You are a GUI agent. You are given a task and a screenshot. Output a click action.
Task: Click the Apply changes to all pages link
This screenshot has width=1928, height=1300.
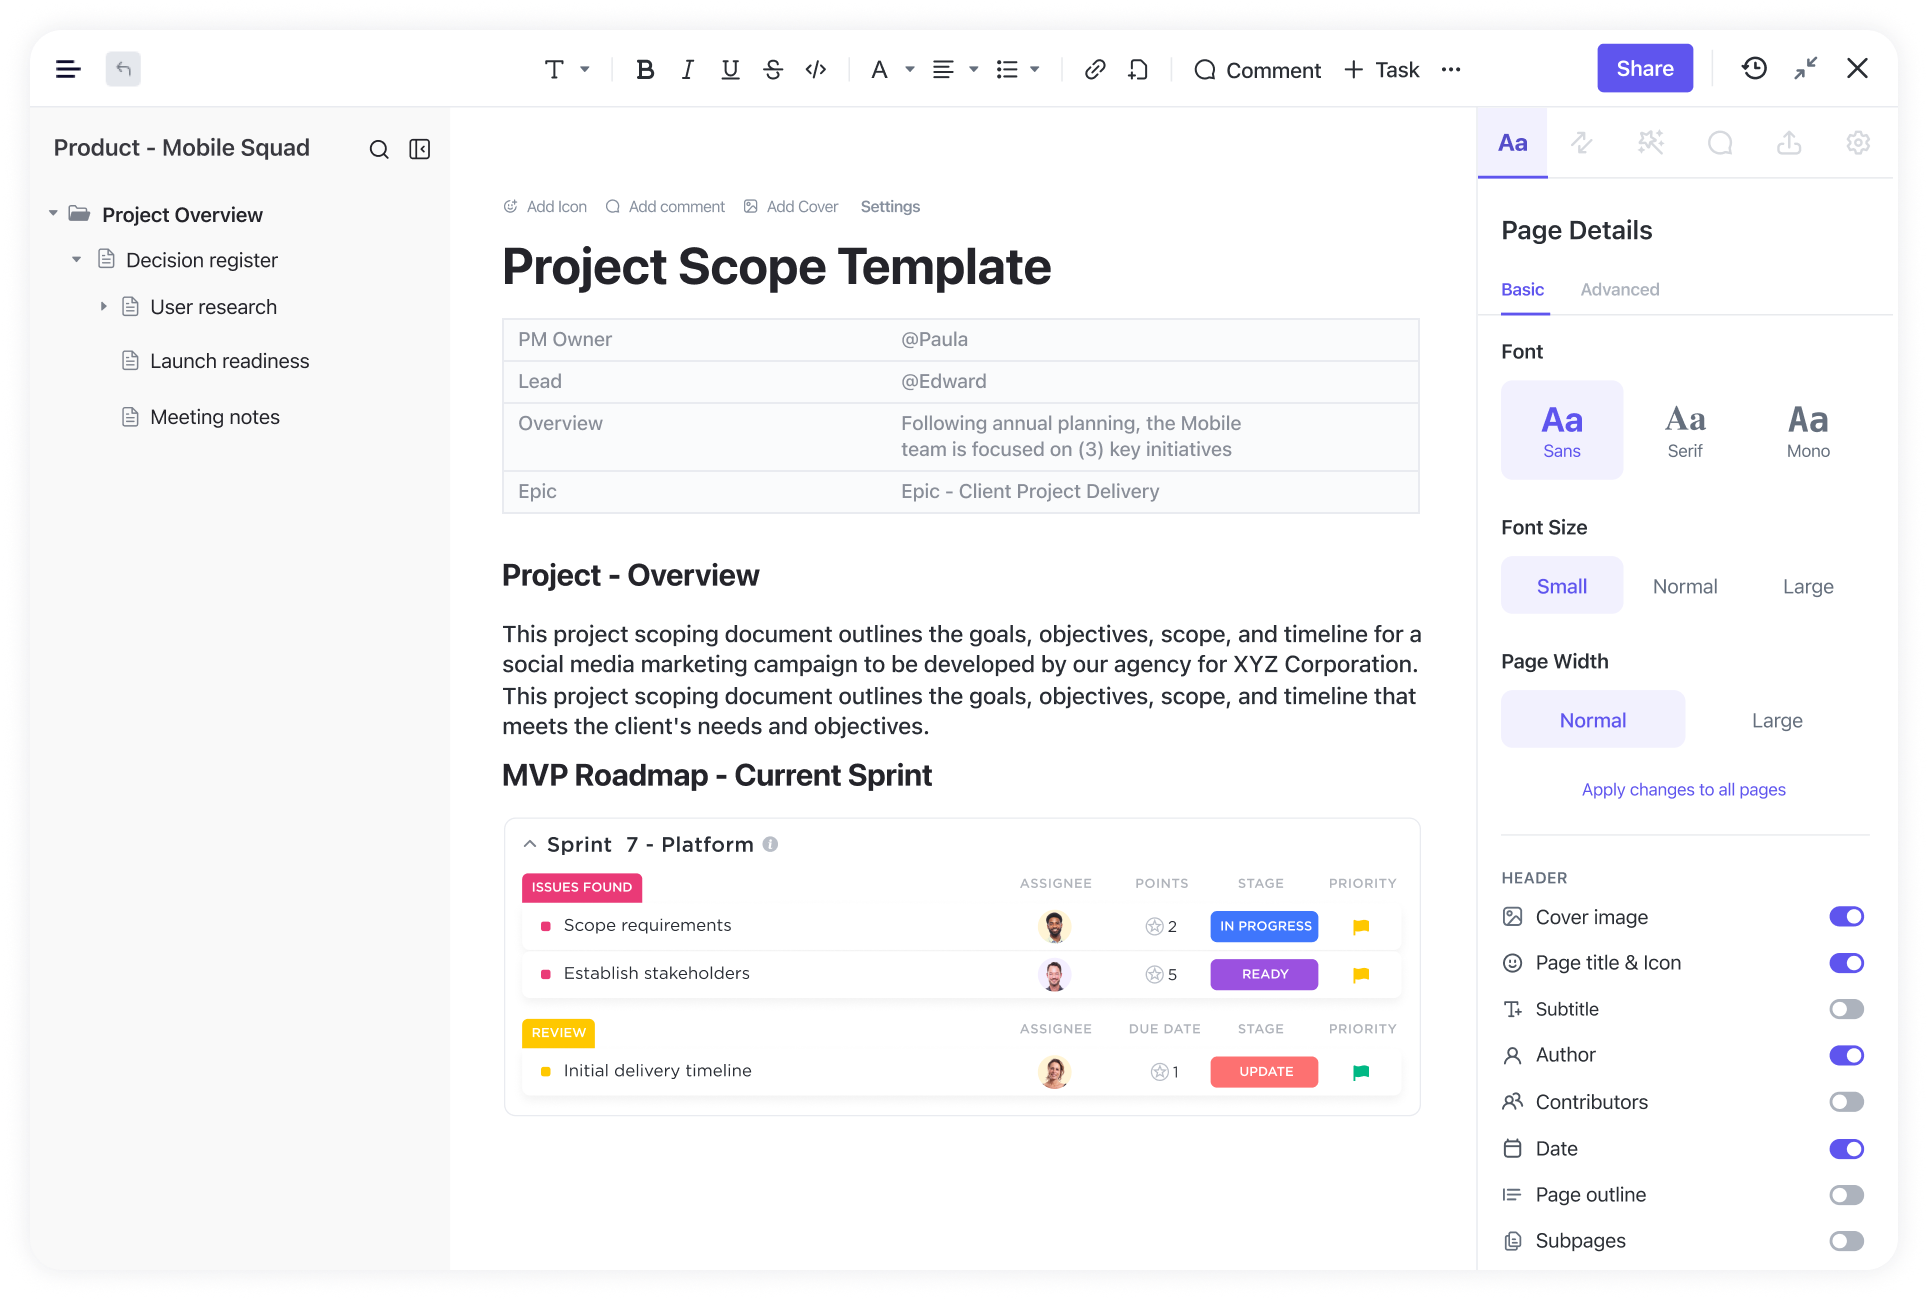tap(1684, 789)
